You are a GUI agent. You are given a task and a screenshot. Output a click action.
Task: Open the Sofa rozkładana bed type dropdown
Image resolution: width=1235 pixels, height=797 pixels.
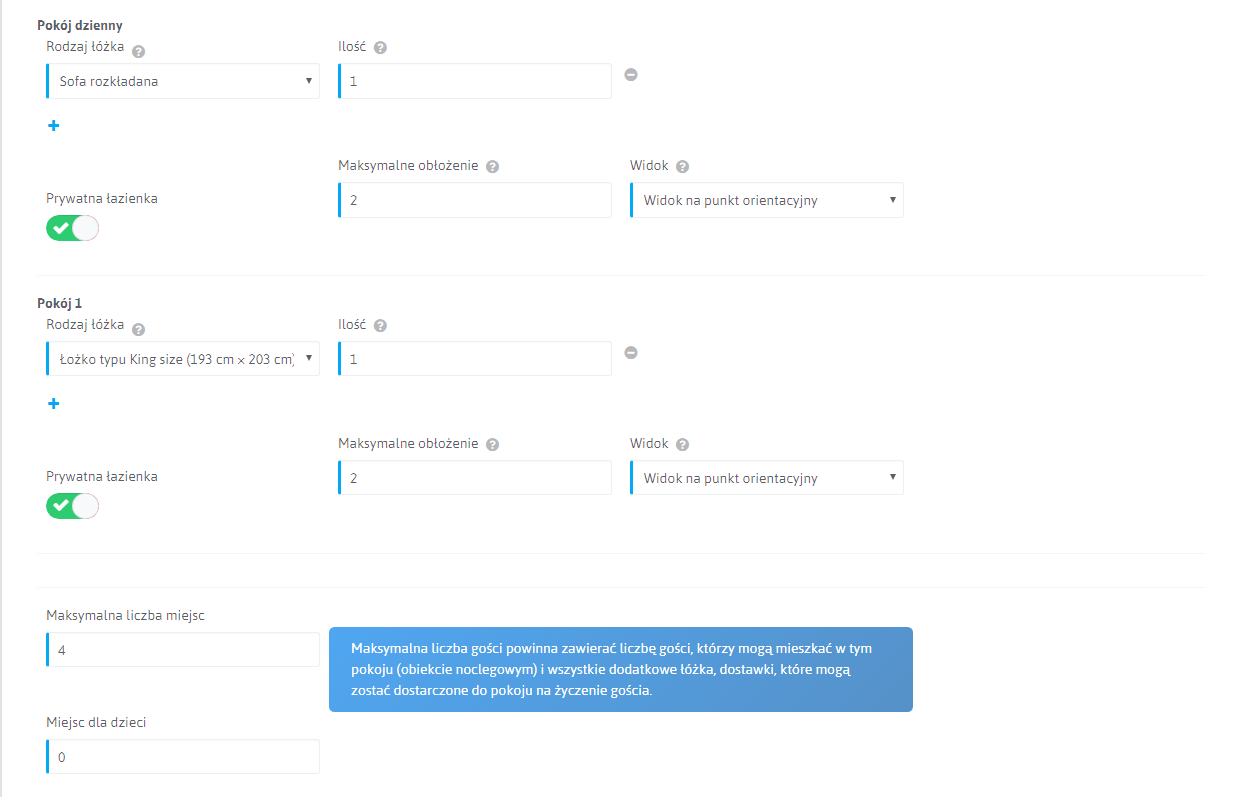(183, 82)
